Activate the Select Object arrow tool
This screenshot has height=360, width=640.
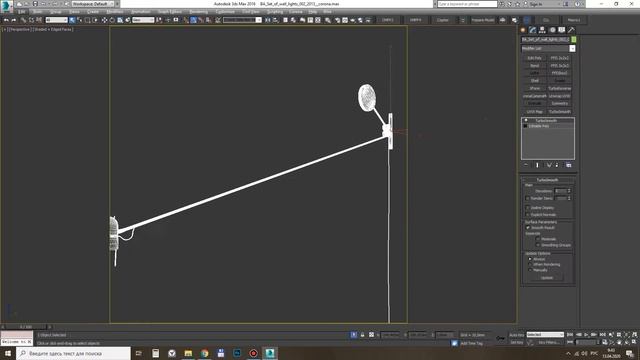(72, 20)
